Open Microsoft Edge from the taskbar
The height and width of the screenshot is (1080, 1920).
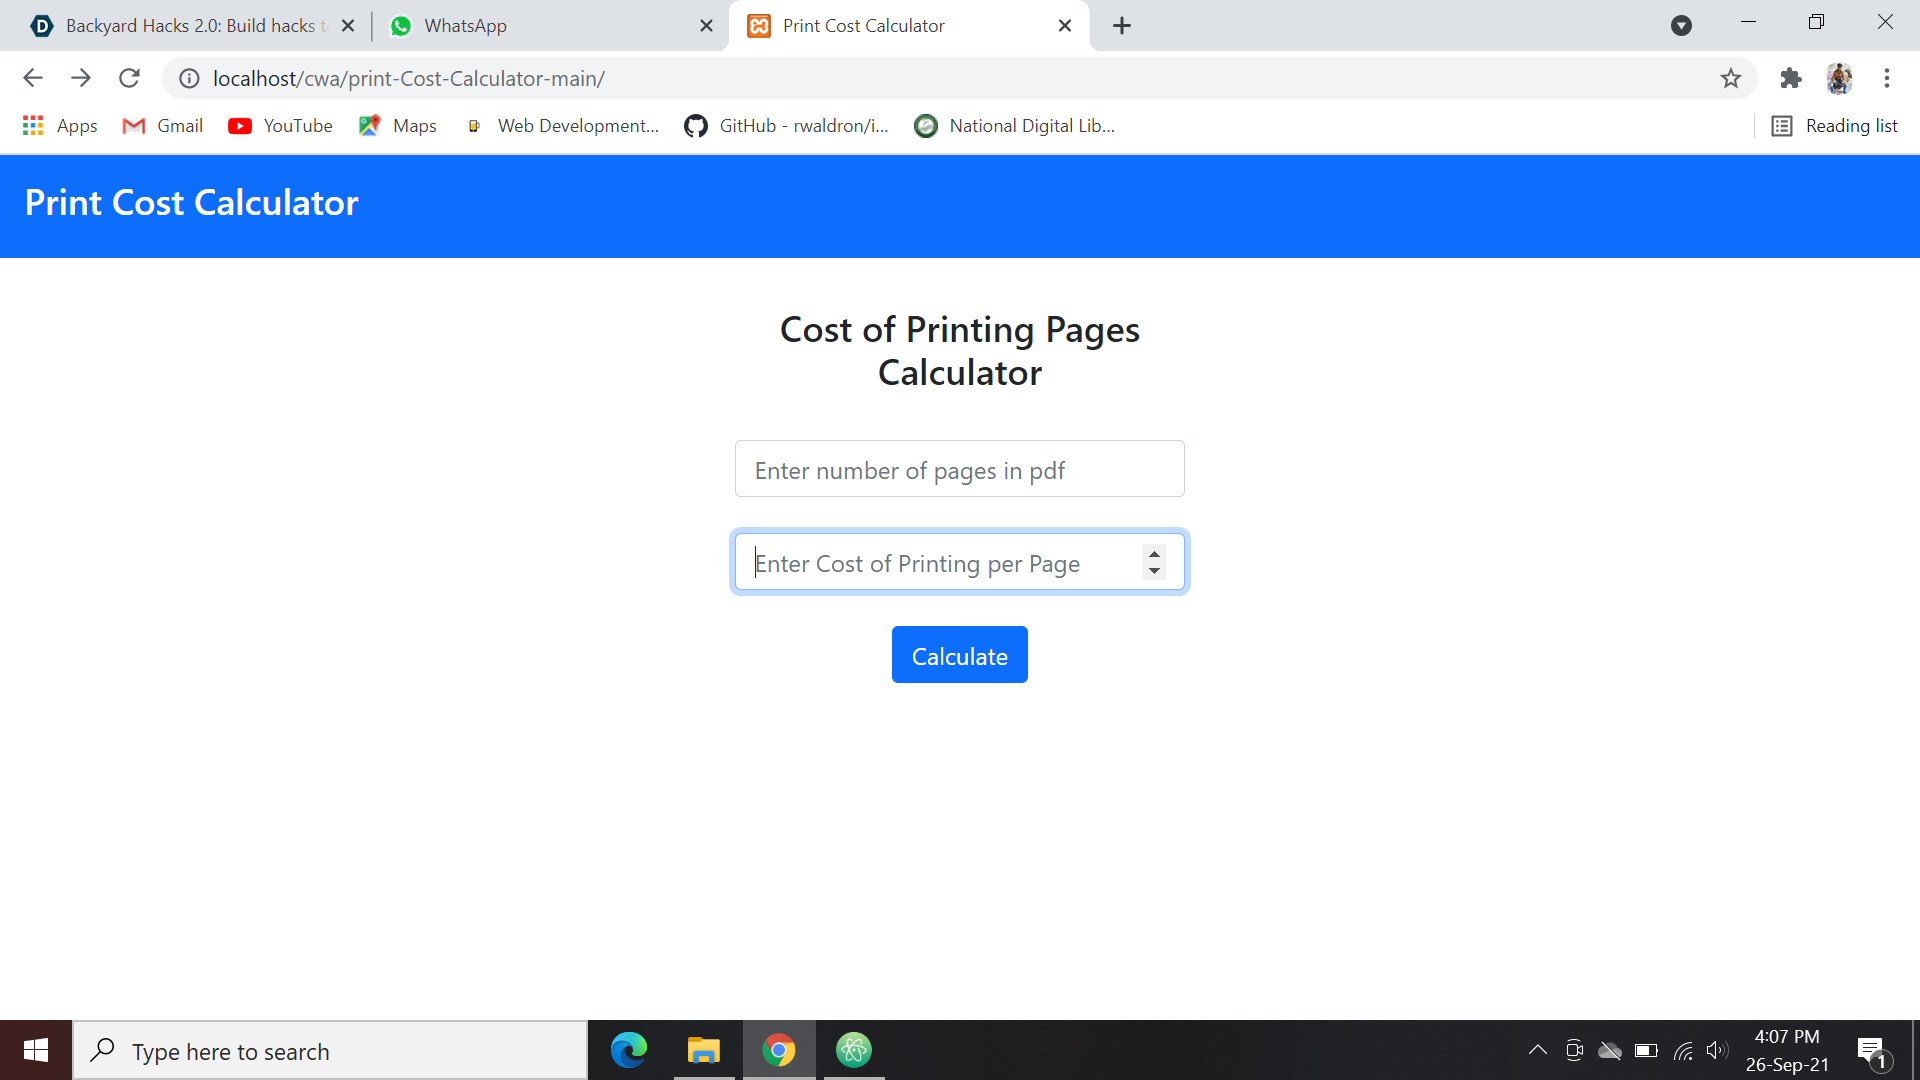(x=629, y=1050)
